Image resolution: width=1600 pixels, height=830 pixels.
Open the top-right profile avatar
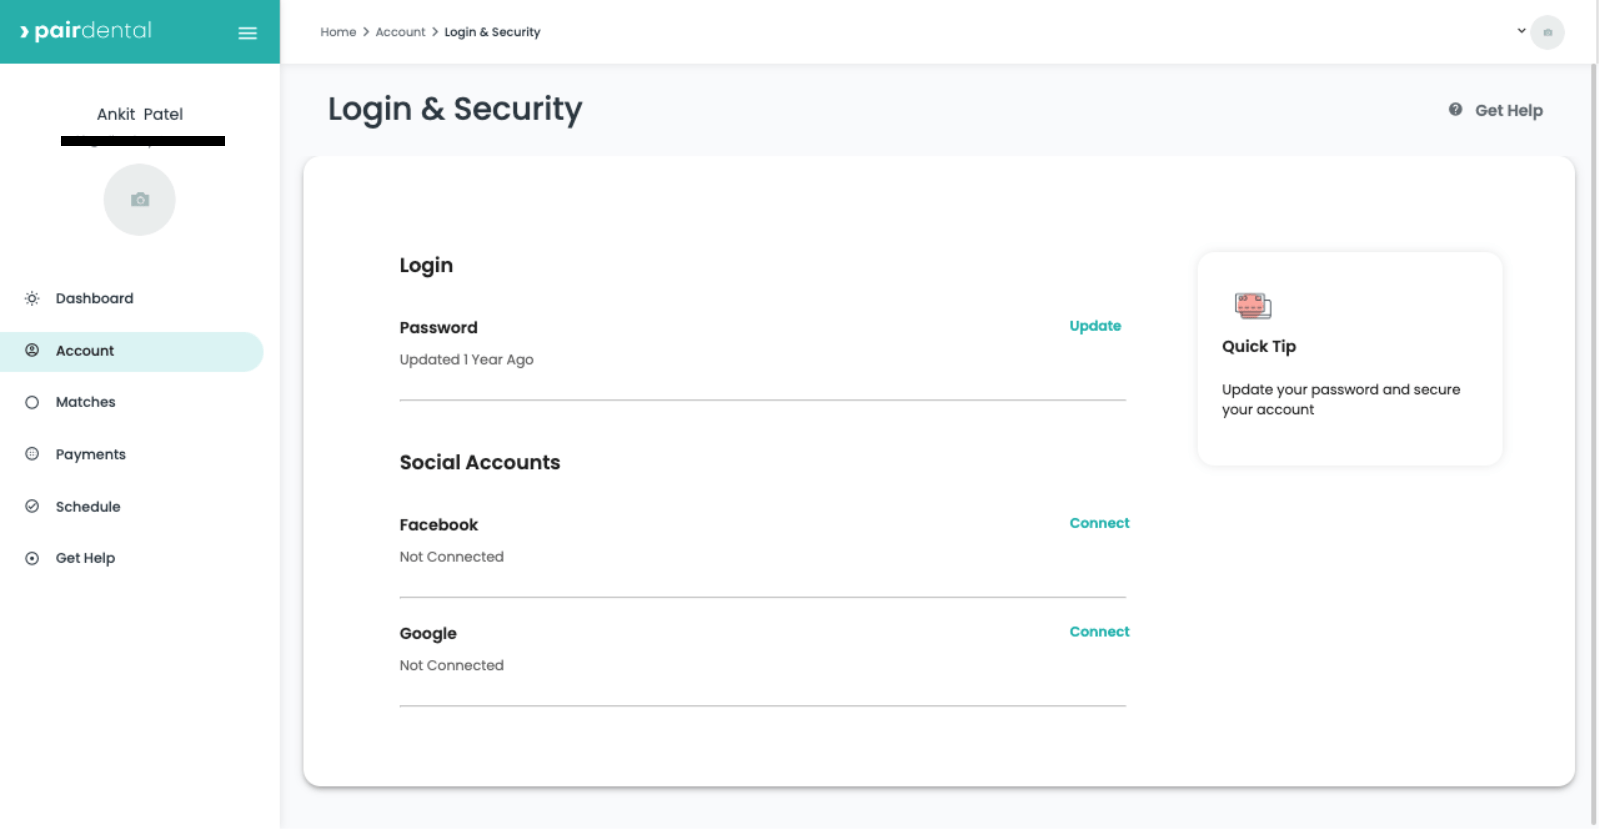click(x=1547, y=32)
